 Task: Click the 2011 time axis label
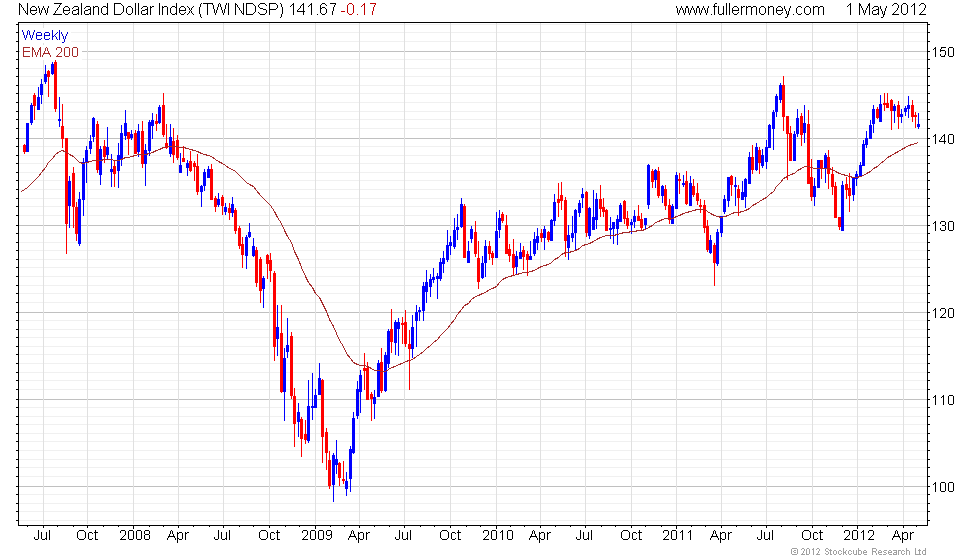click(678, 535)
